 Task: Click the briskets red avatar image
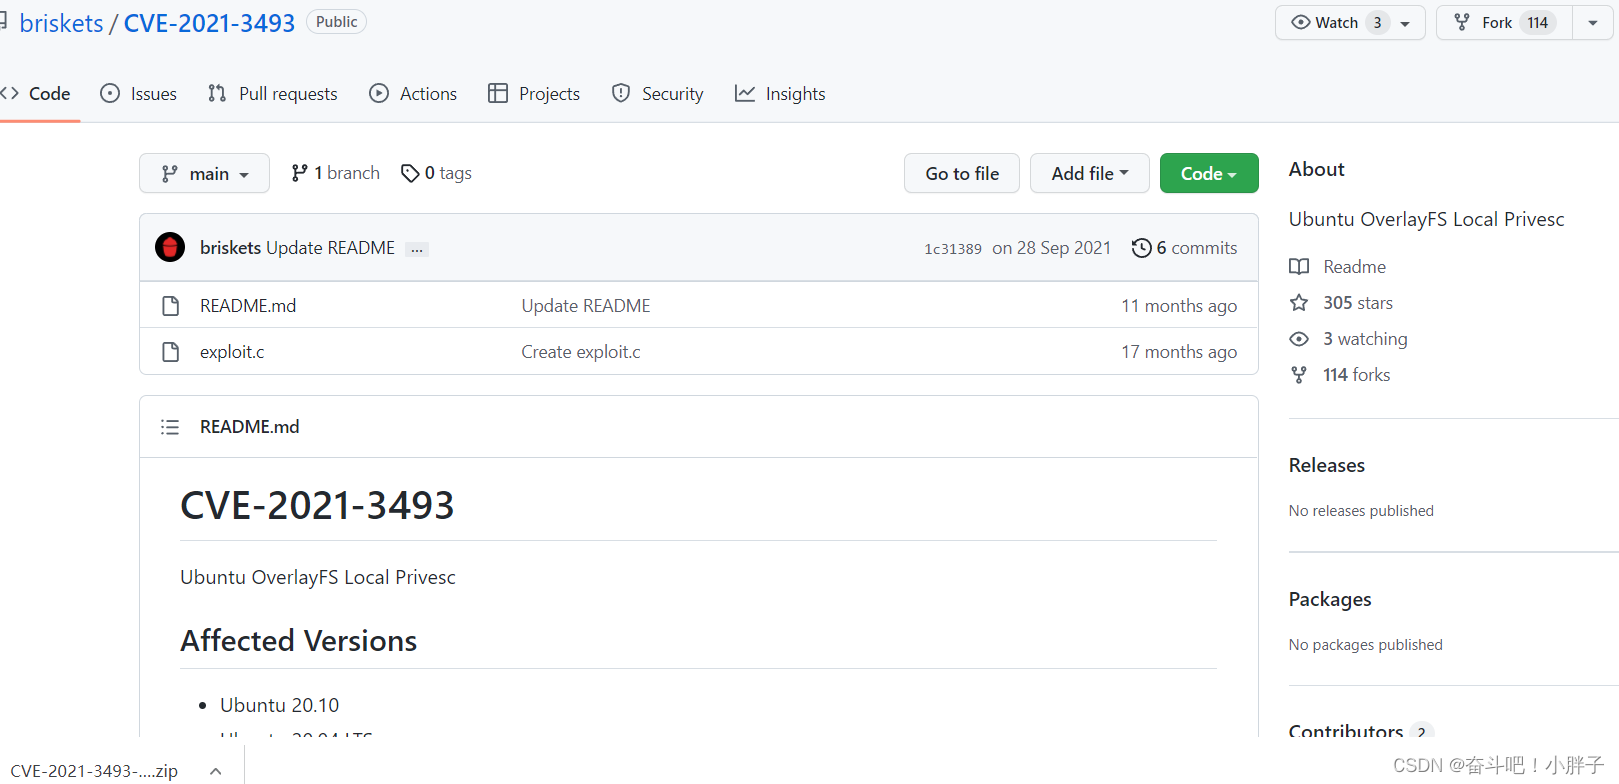tap(170, 247)
